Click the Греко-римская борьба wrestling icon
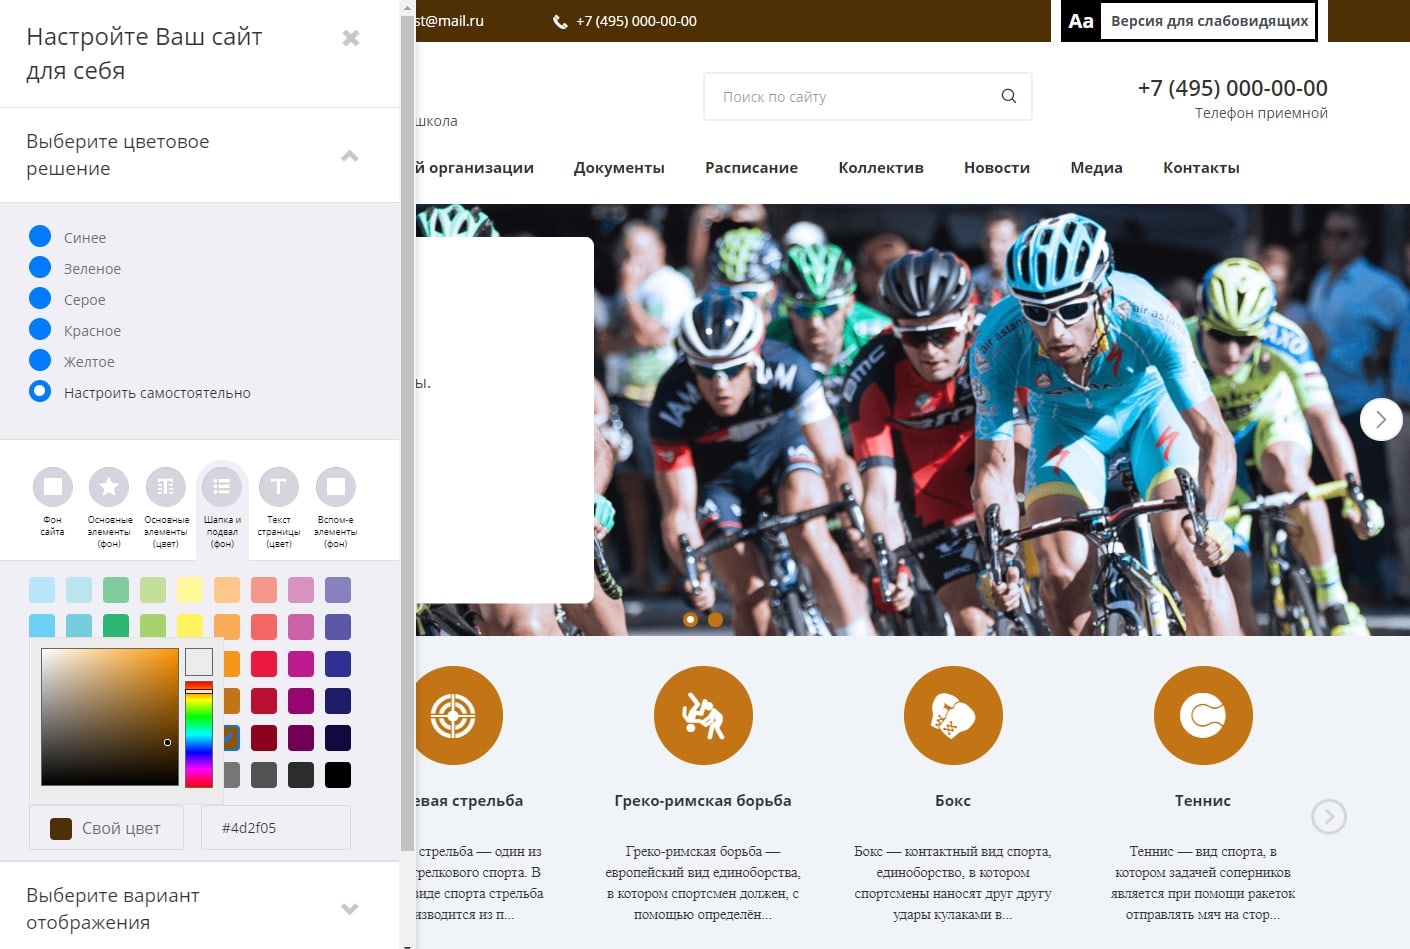This screenshot has width=1410, height=949. 703,716
